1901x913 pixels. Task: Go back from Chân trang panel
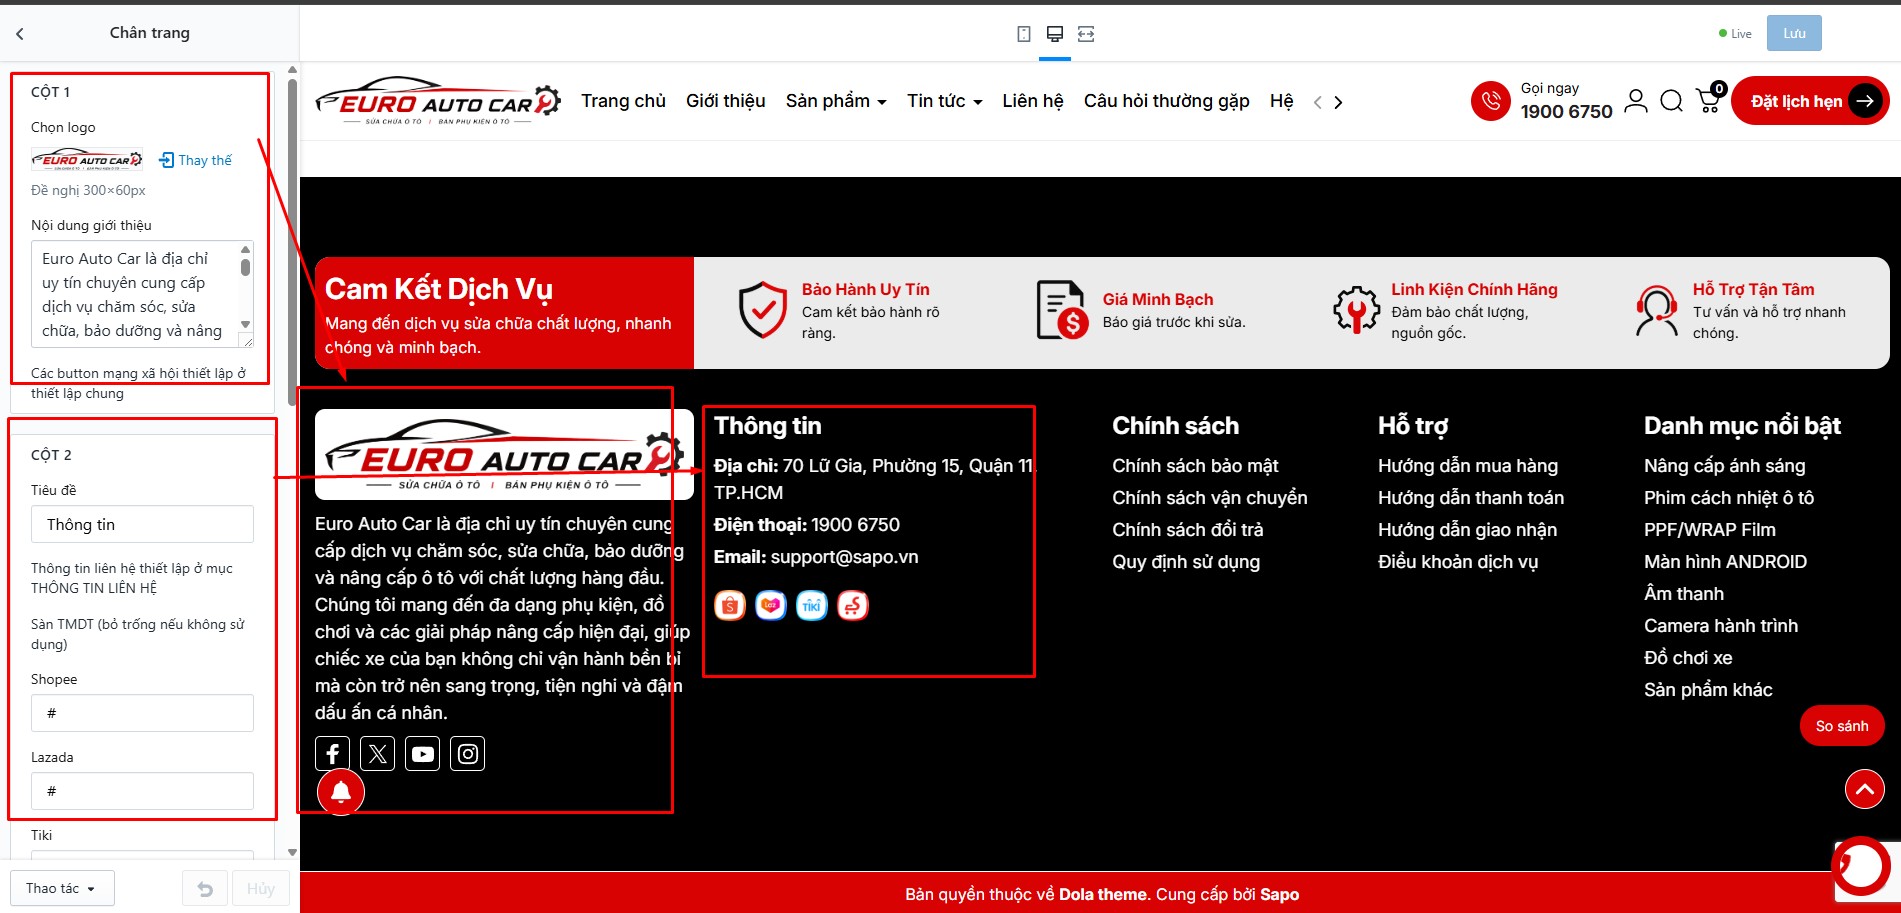pyautogui.click(x=20, y=33)
